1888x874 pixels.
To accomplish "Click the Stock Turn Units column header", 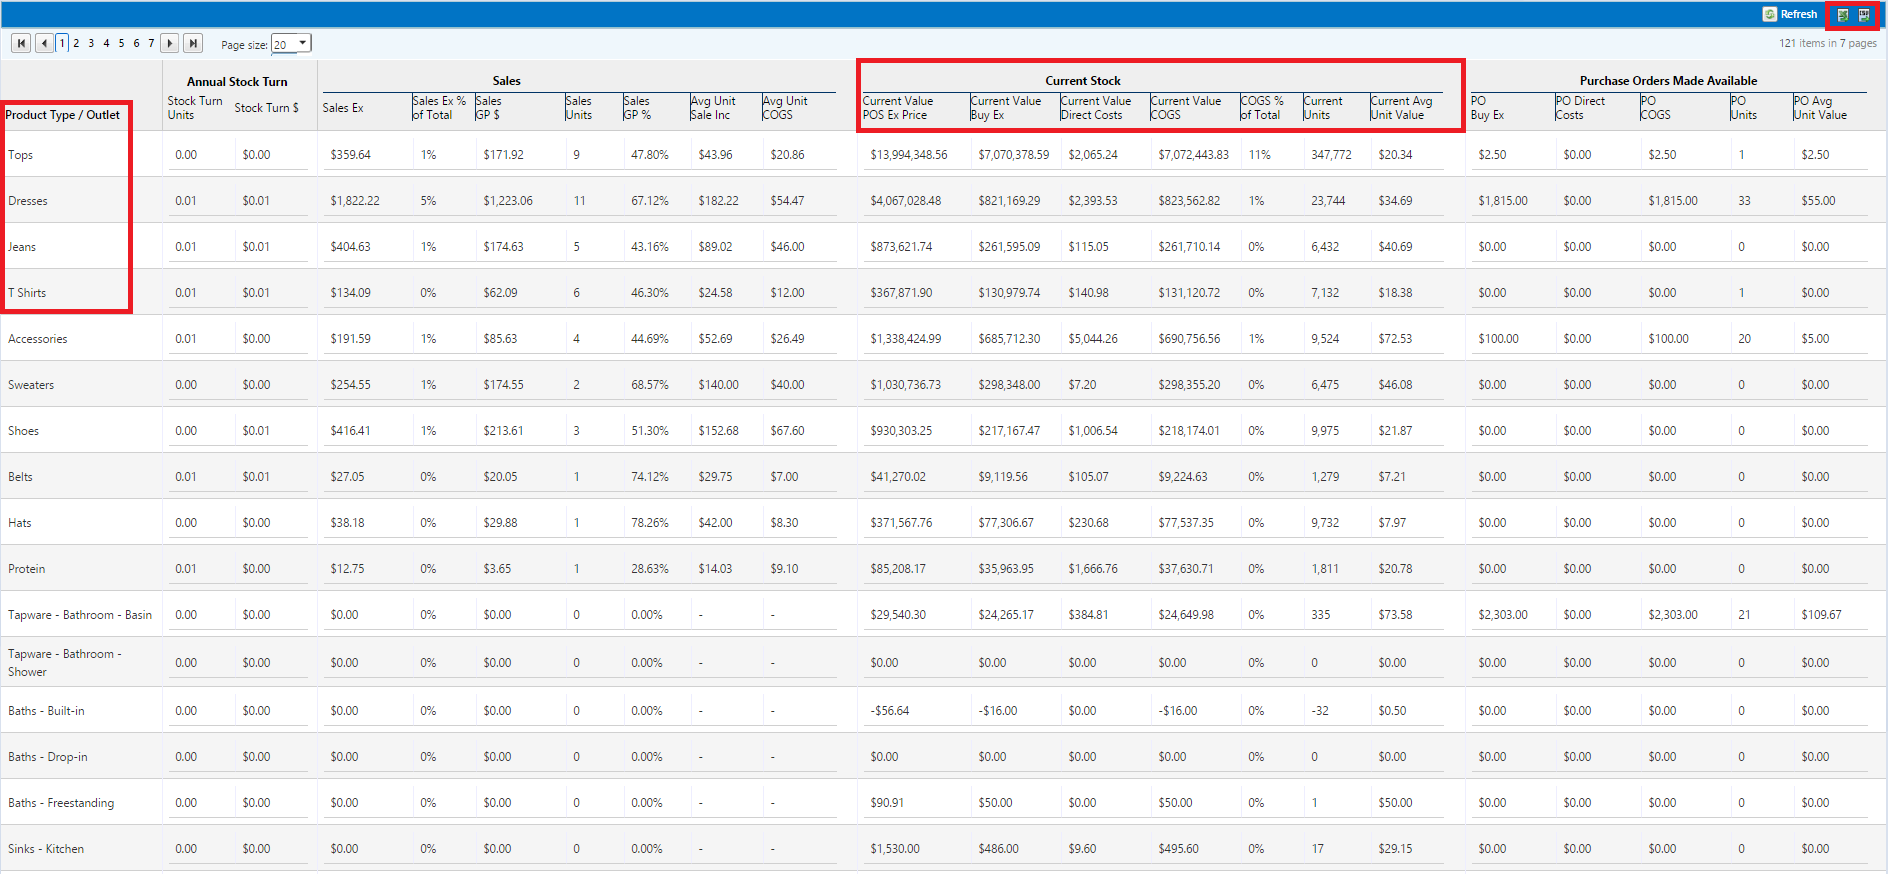I will pos(195,108).
